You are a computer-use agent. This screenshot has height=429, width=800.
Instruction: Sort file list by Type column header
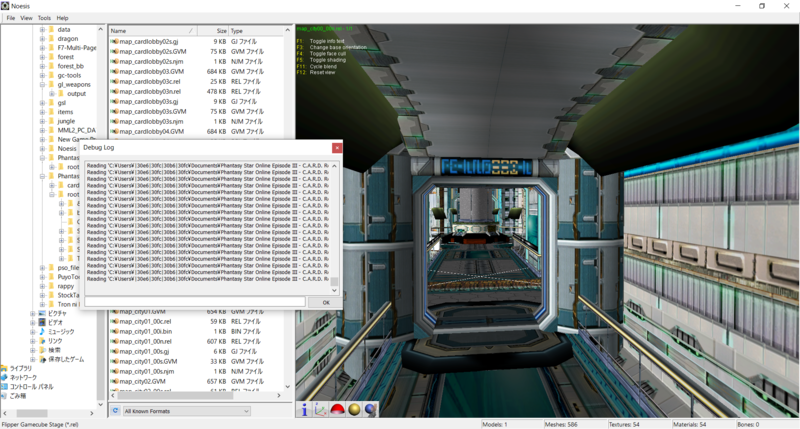(x=255, y=31)
